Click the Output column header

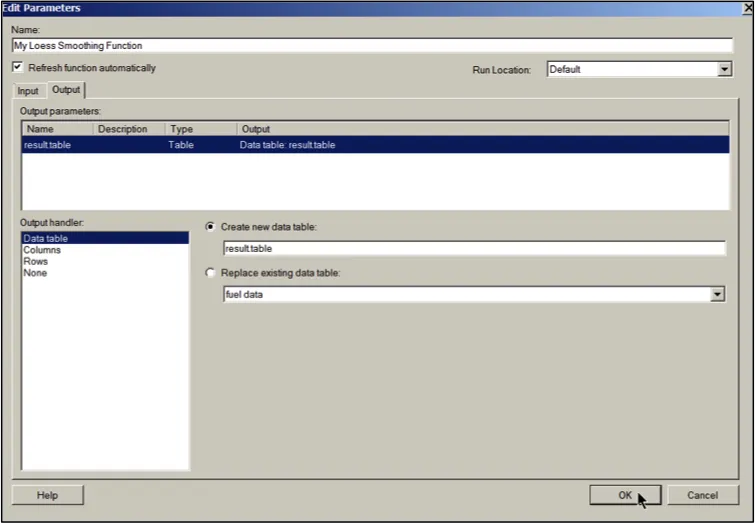[482, 129]
